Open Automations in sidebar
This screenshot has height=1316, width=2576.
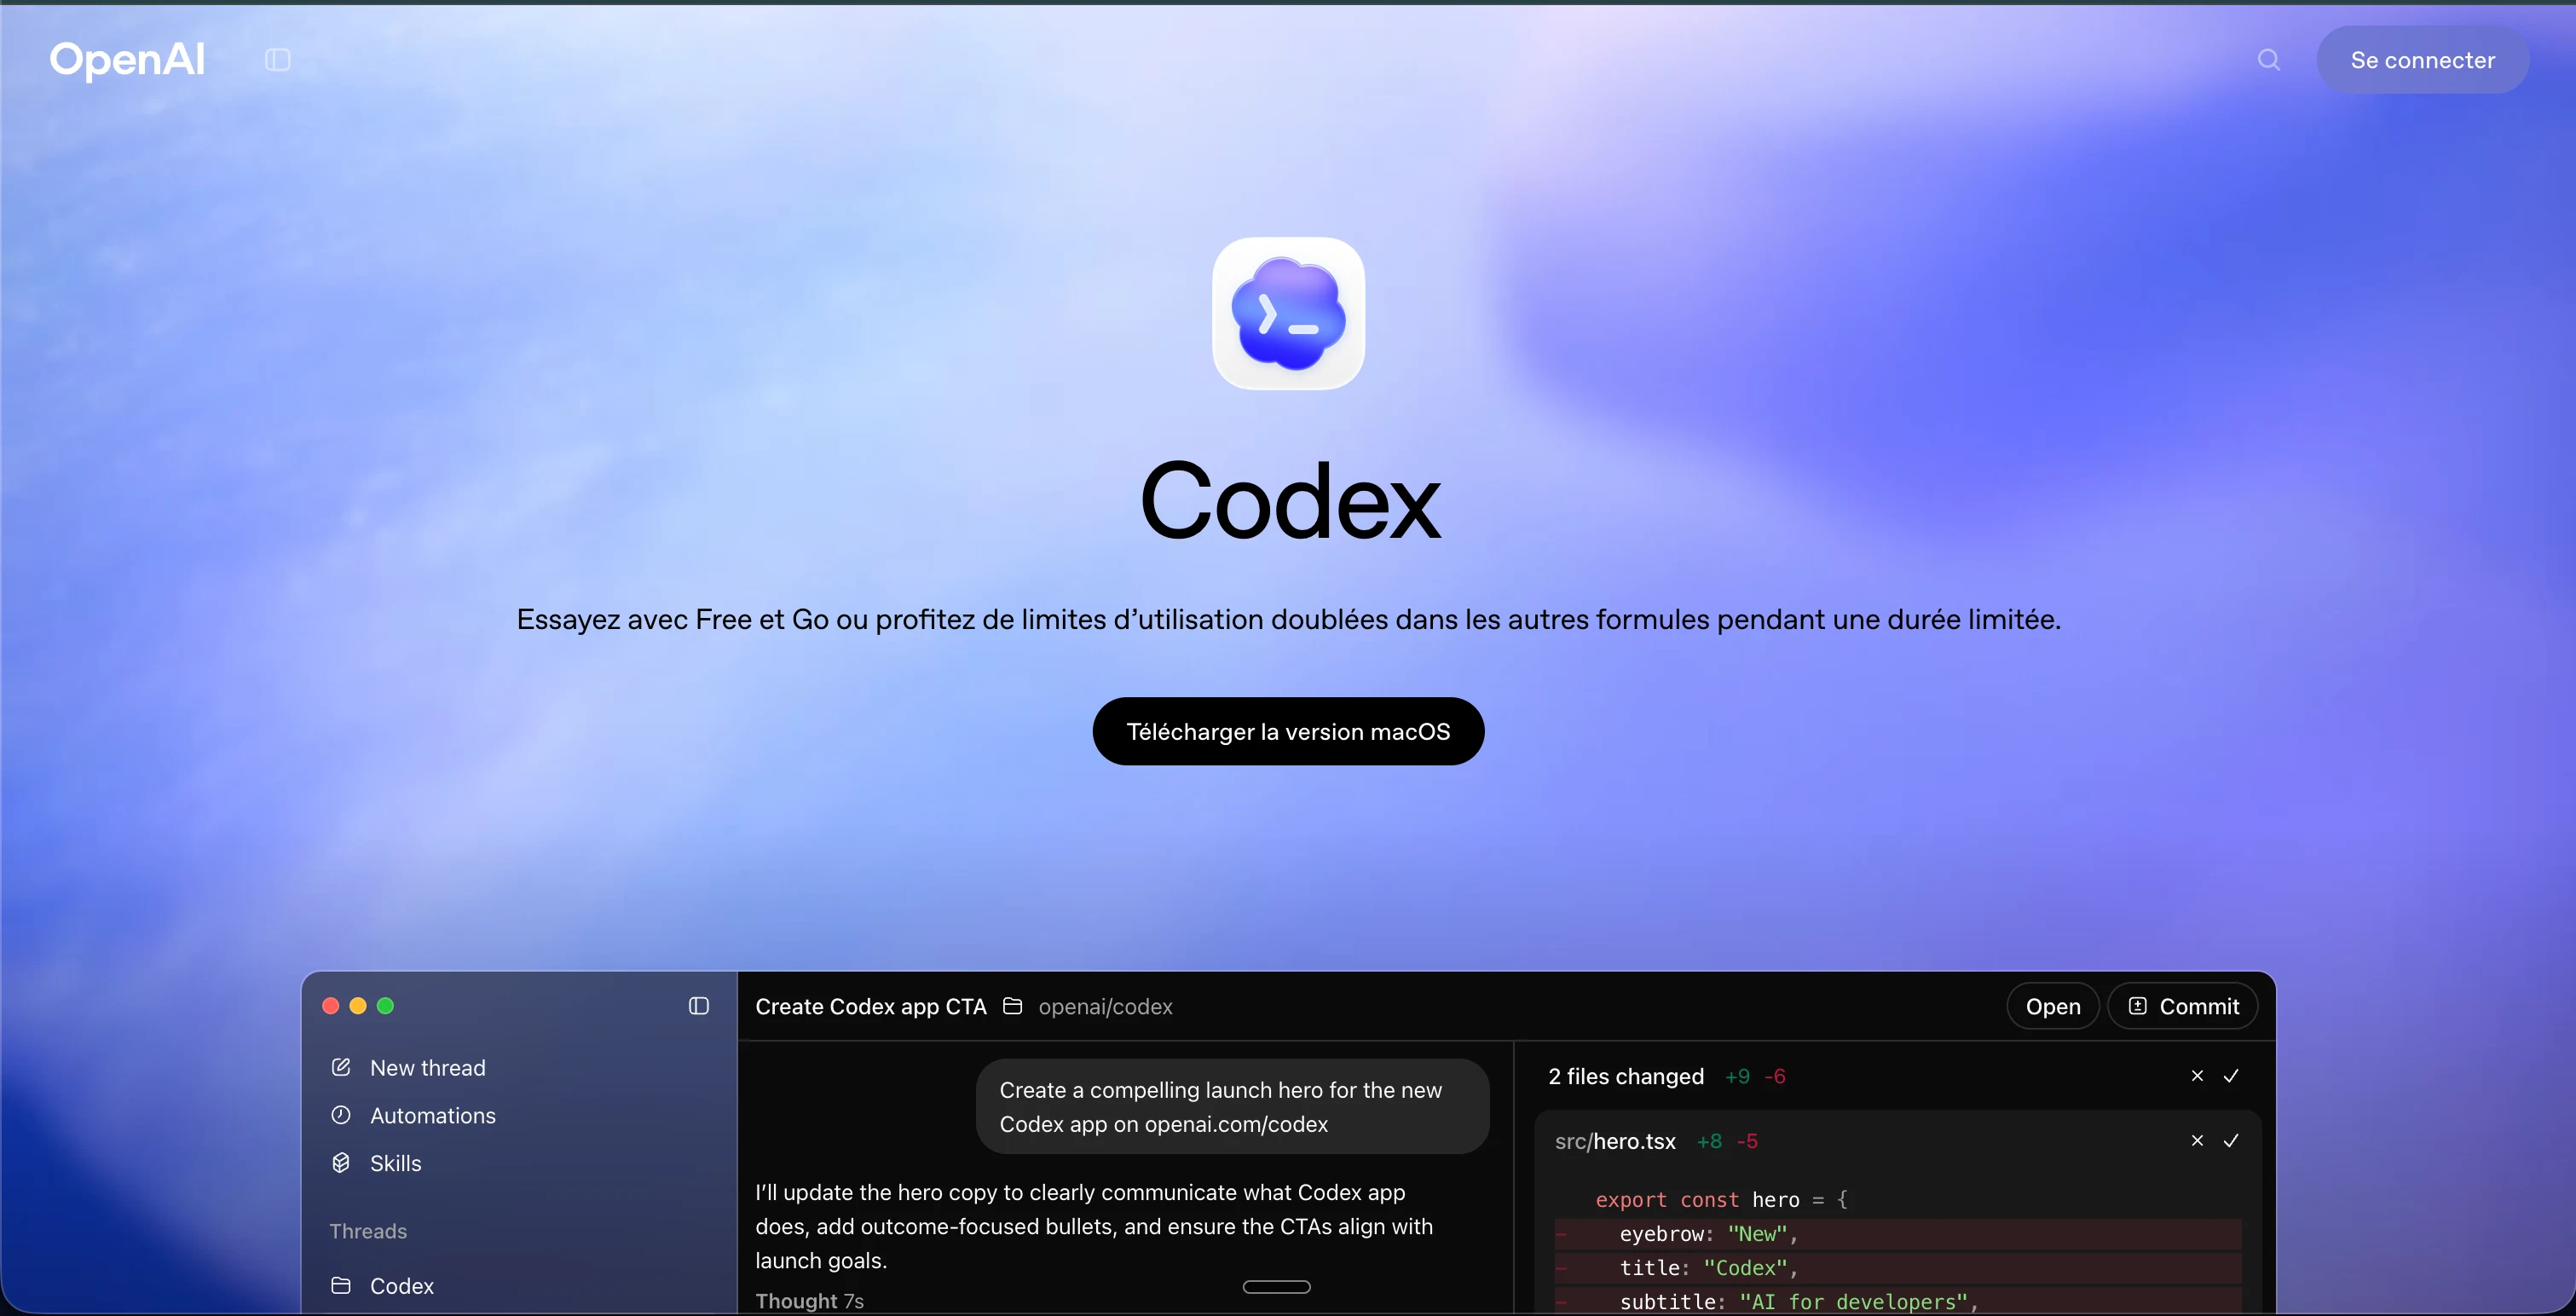point(432,1115)
